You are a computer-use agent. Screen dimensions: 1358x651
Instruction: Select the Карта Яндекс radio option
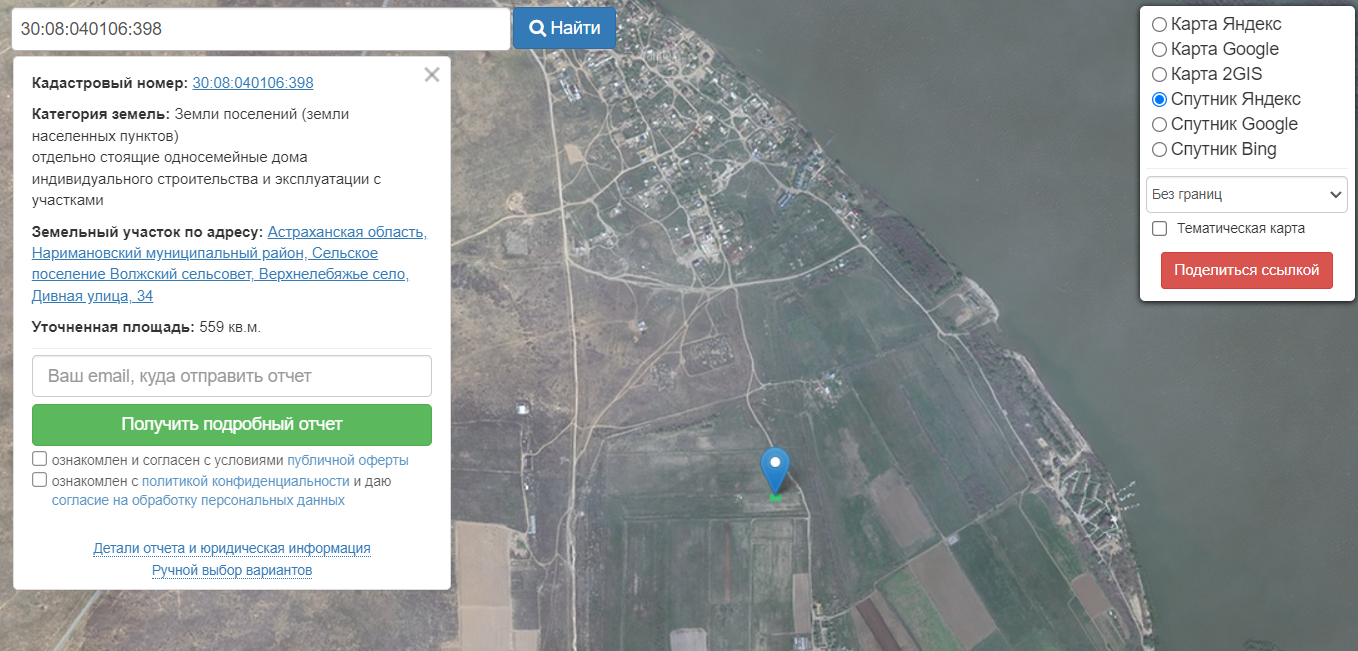[1159, 24]
